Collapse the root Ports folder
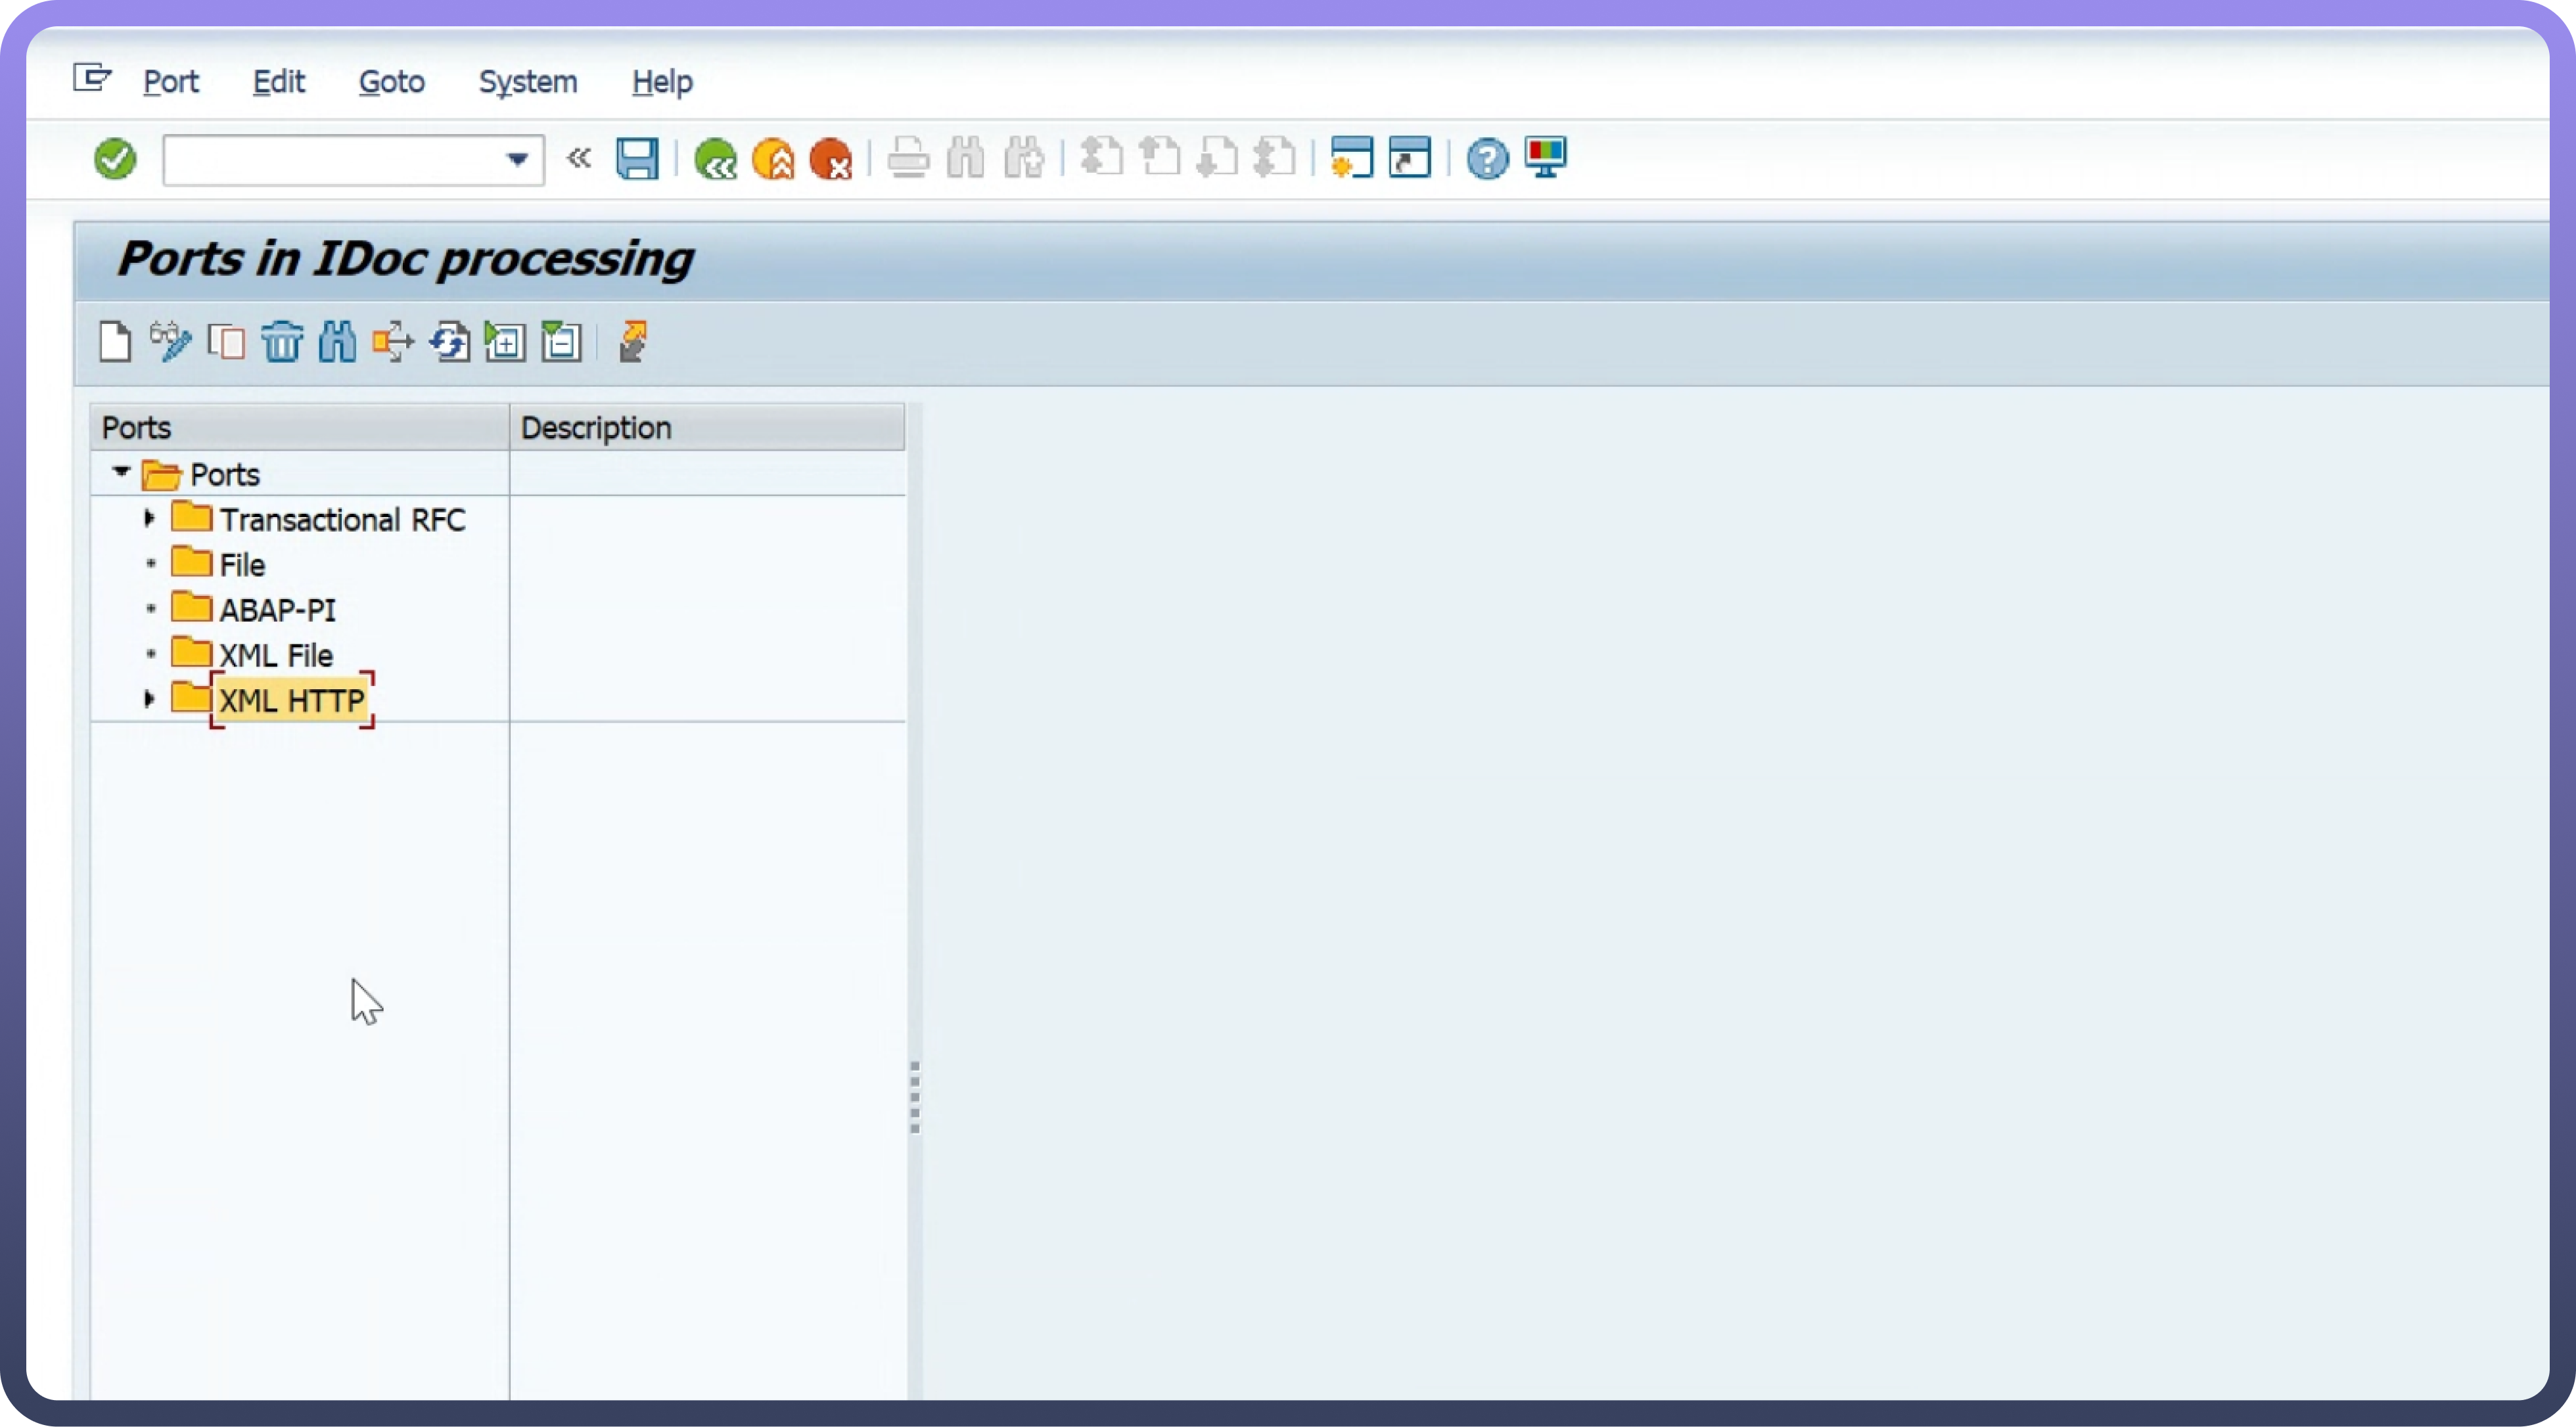 click(121, 472)
